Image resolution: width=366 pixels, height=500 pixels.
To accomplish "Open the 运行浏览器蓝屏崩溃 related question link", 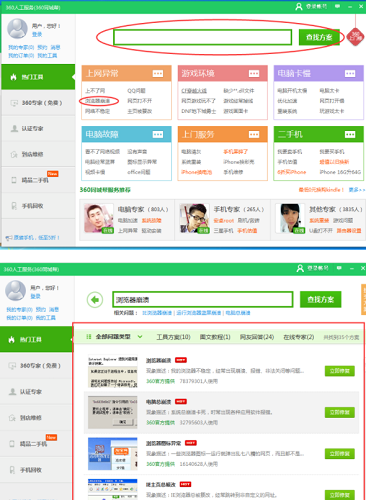I will (199, 313).
